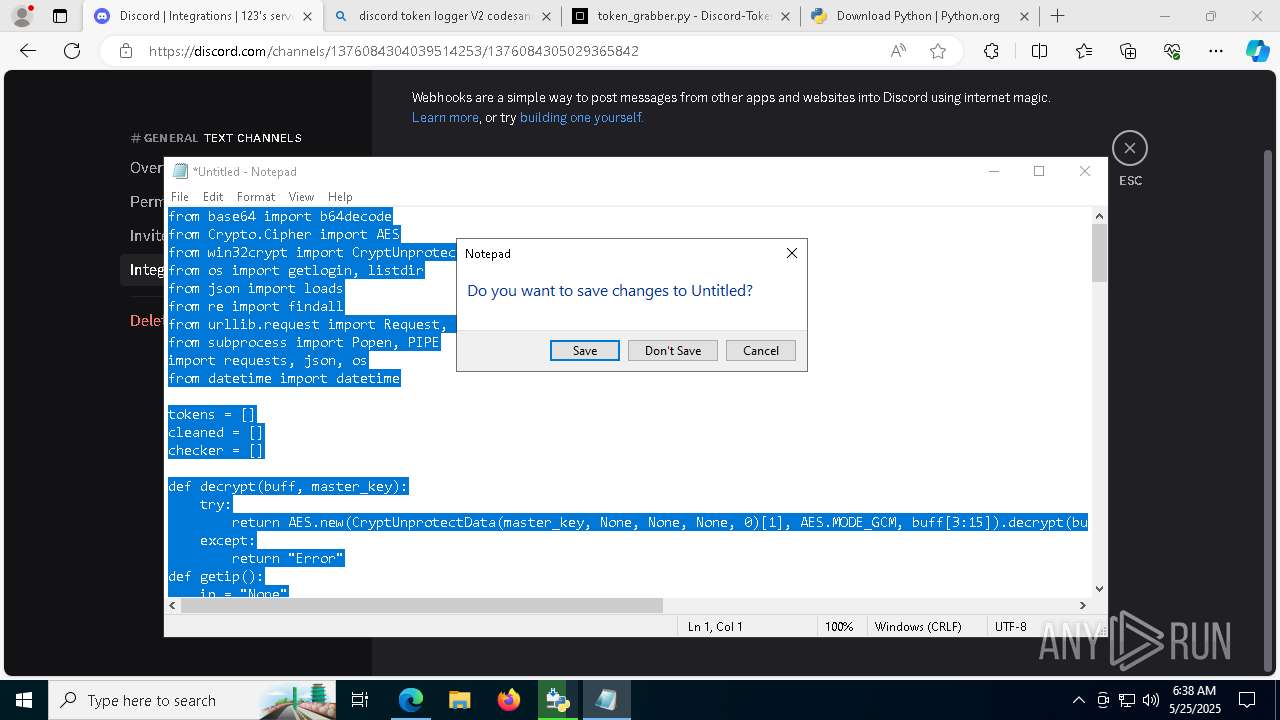Select the Notepad taskbar icon
Viewport: 1280px width, 720px height.
click(x=606, y=700)
